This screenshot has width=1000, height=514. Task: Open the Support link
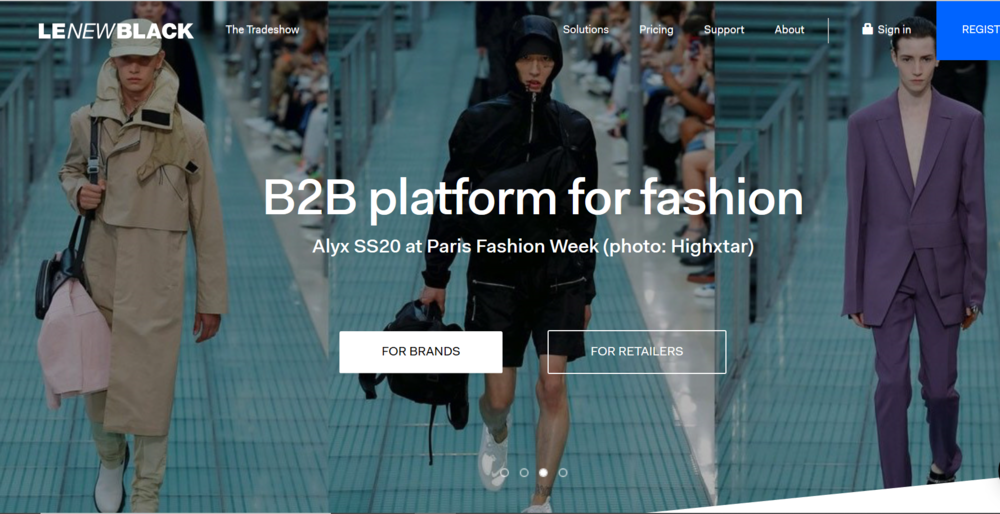pyautogui.click(x=724, y=30)
